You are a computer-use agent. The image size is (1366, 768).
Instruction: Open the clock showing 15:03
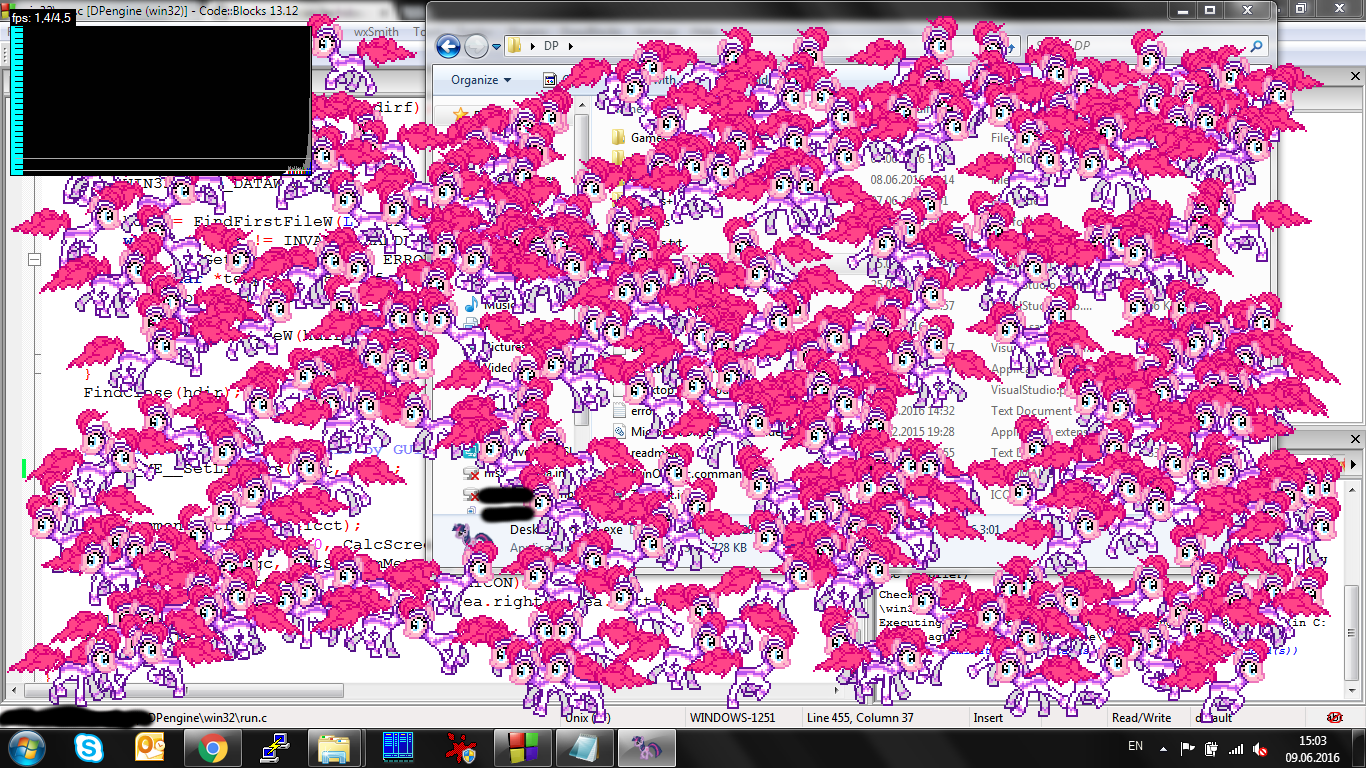point(1314,748)
